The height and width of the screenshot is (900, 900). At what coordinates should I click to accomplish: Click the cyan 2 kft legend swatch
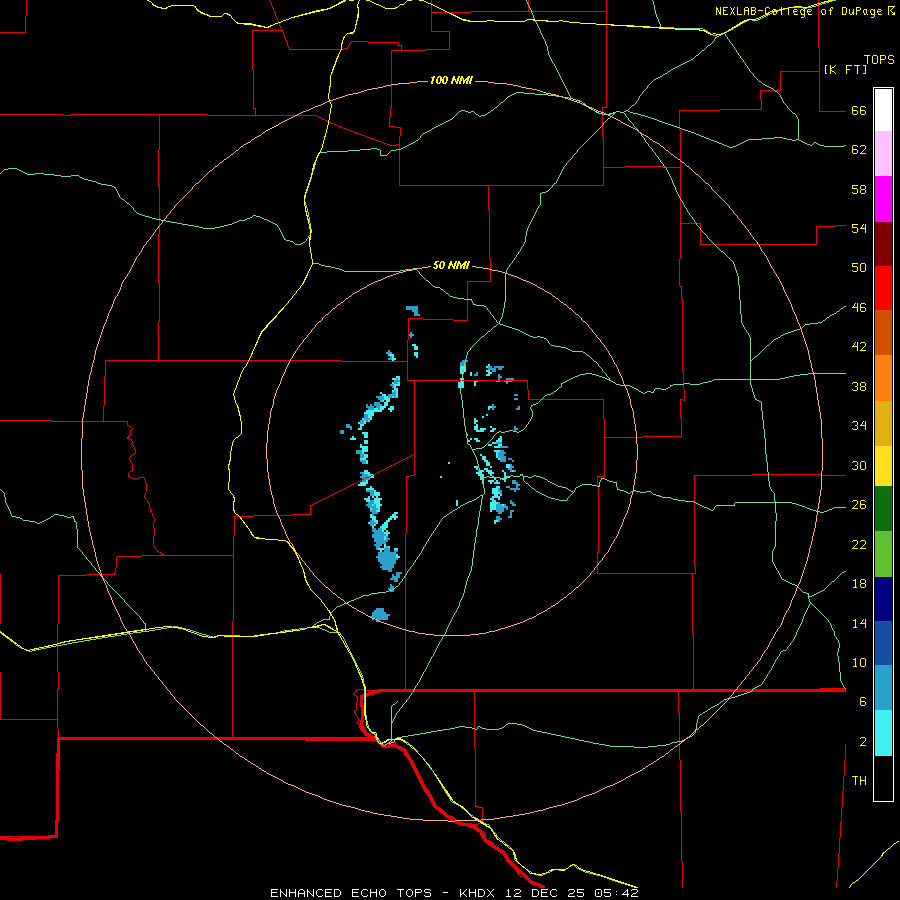coord(883,733)
